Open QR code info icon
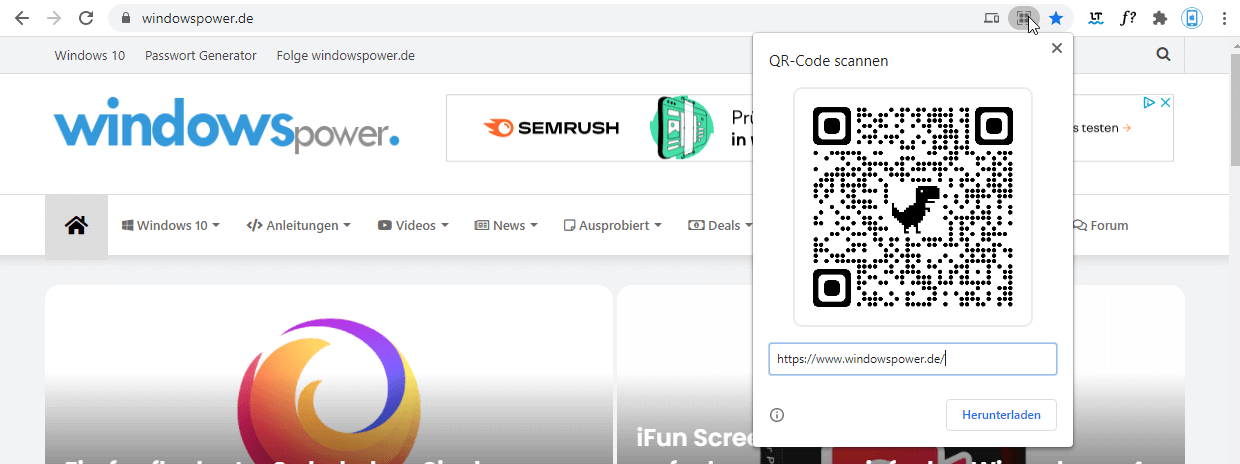The width and height of the screenshot is (1240, 464). pos(777,415)
